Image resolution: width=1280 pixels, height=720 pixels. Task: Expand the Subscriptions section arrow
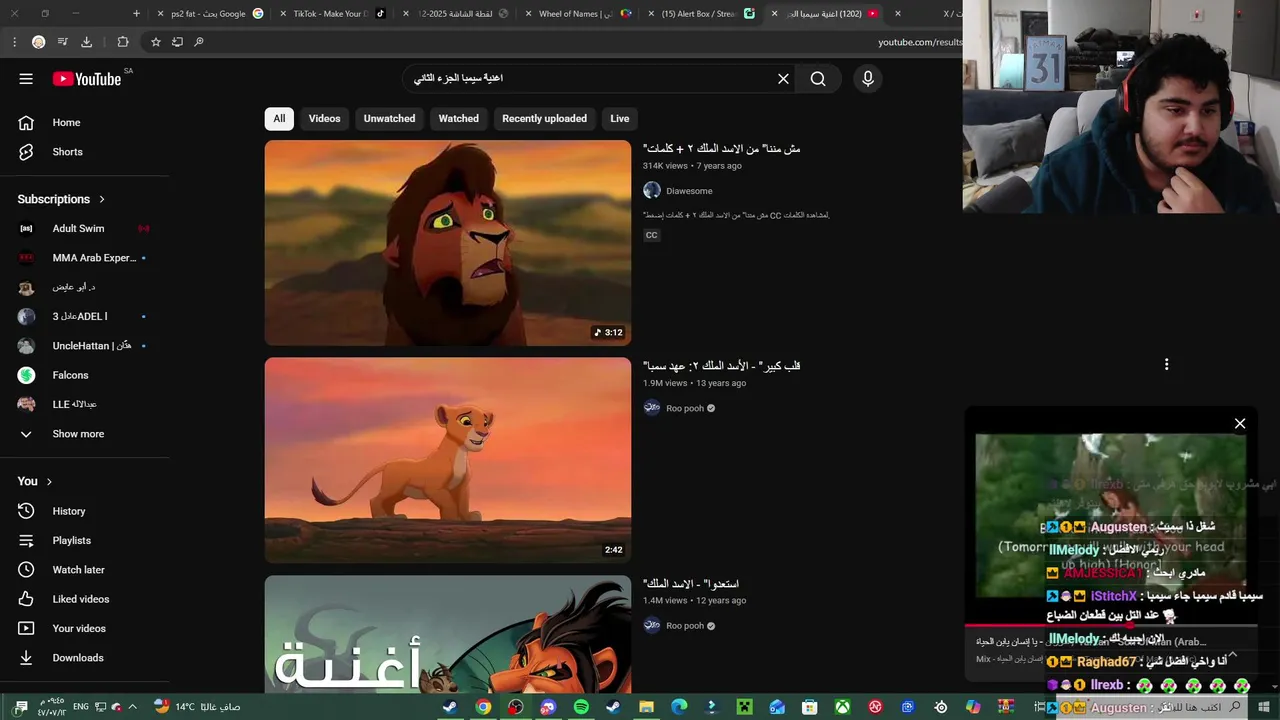tap(102, 199)
